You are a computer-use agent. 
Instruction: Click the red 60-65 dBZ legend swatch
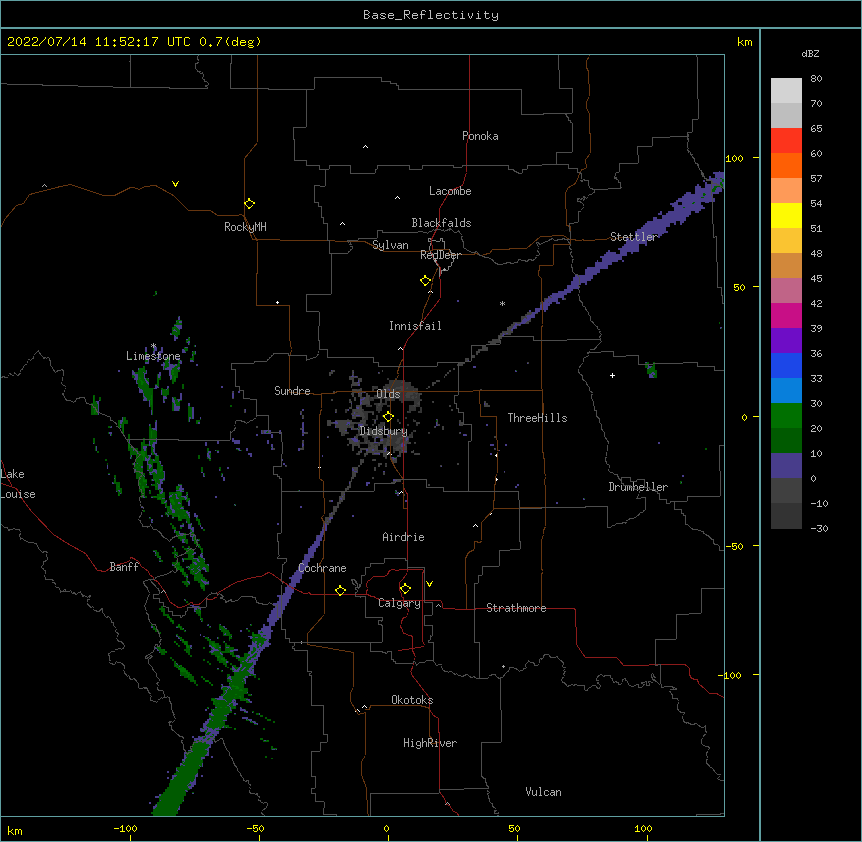point(786,141)
